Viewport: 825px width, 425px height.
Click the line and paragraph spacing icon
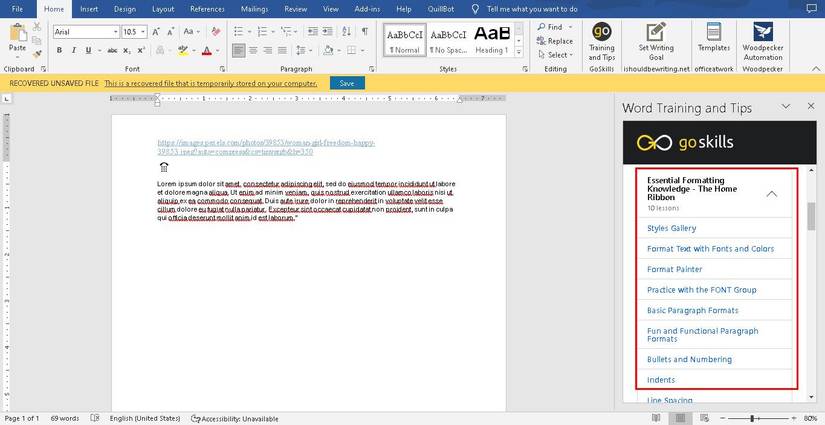(x=300, y=50)
